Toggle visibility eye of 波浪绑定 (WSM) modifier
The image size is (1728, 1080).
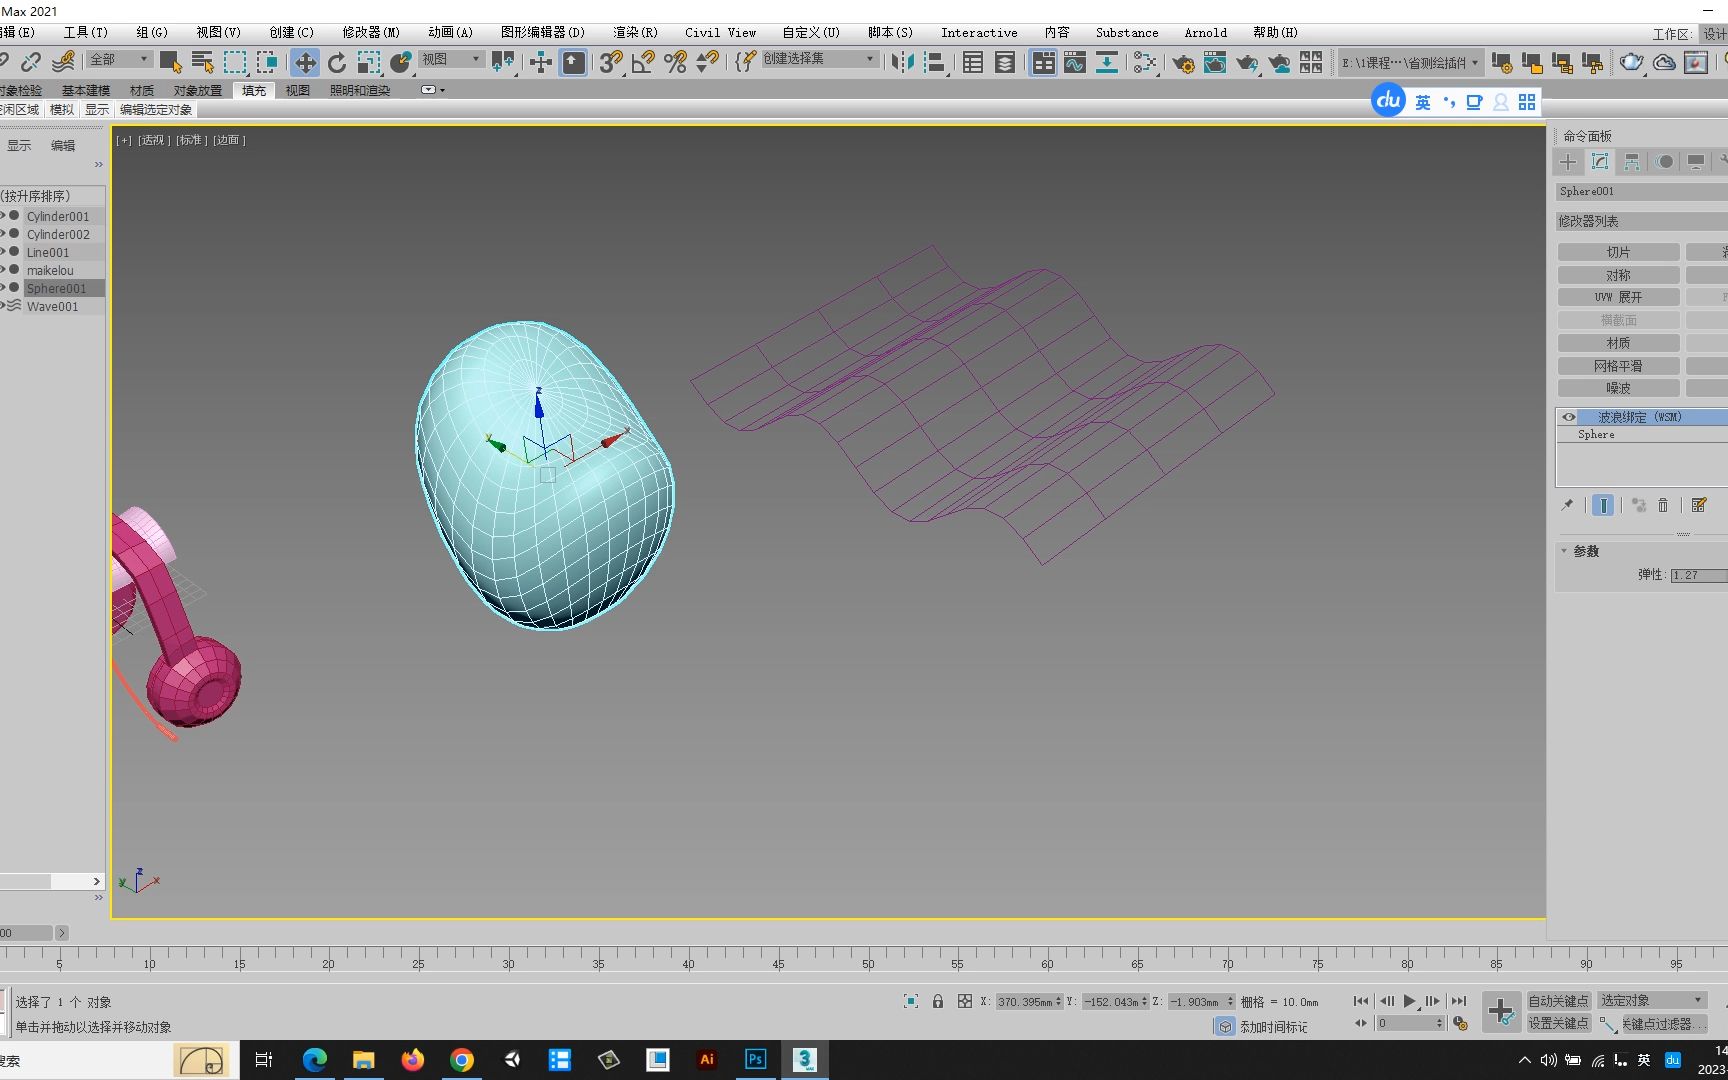[1568, 417]
